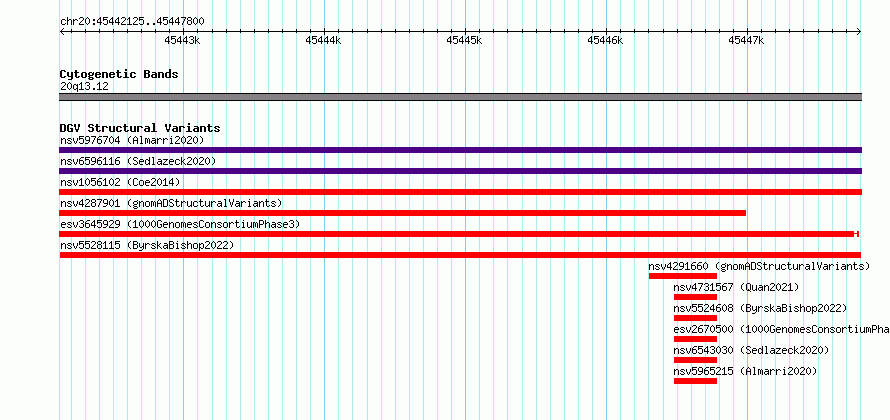890x420 pixels.
Task: Click the 20q13.12 band label
Action: 84,87
